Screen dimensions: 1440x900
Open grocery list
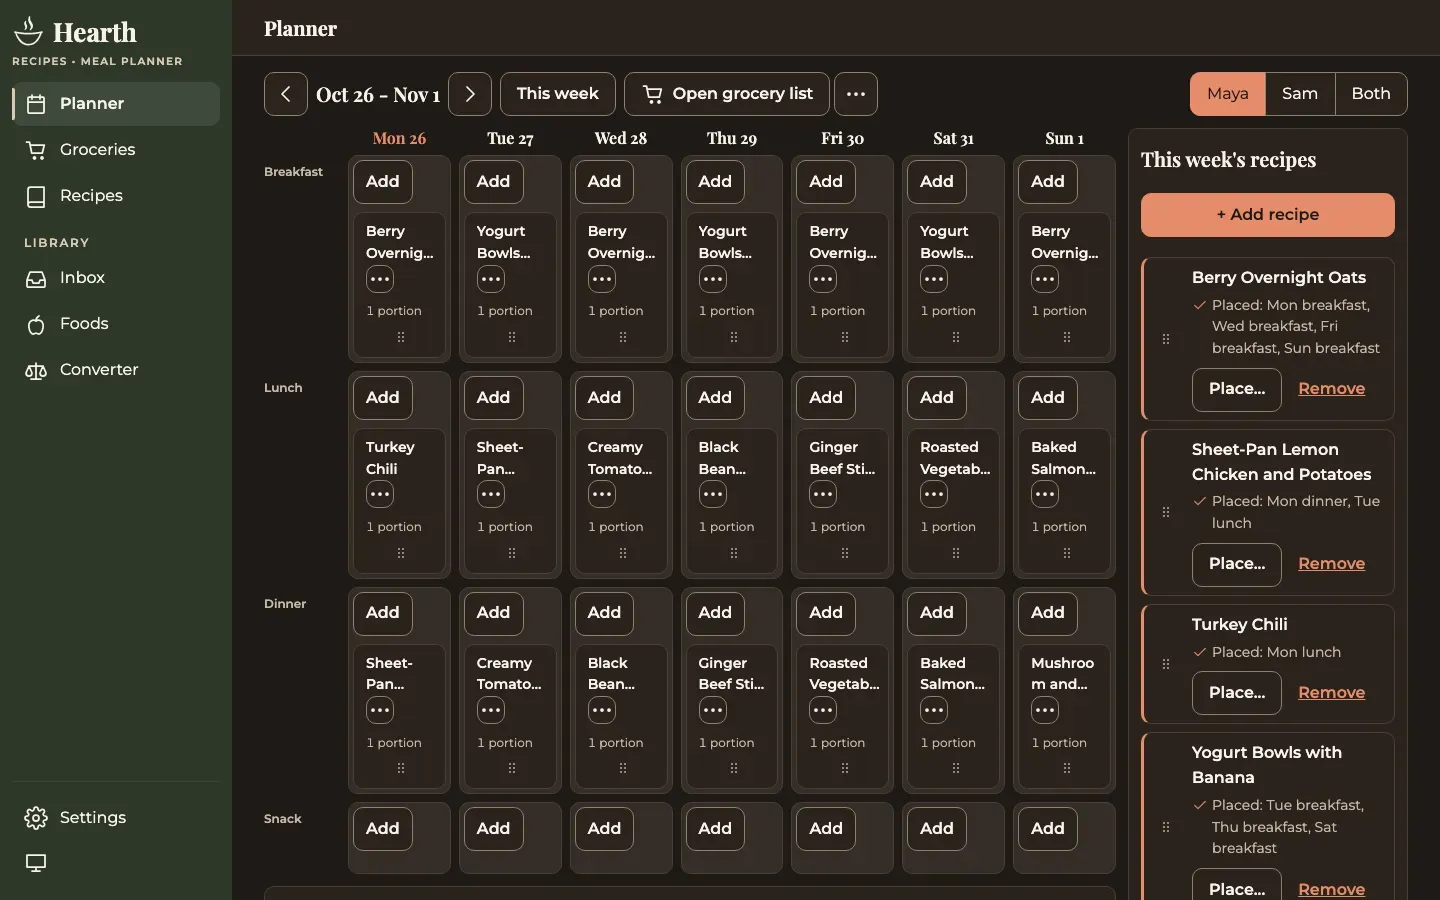click(727, 94)
